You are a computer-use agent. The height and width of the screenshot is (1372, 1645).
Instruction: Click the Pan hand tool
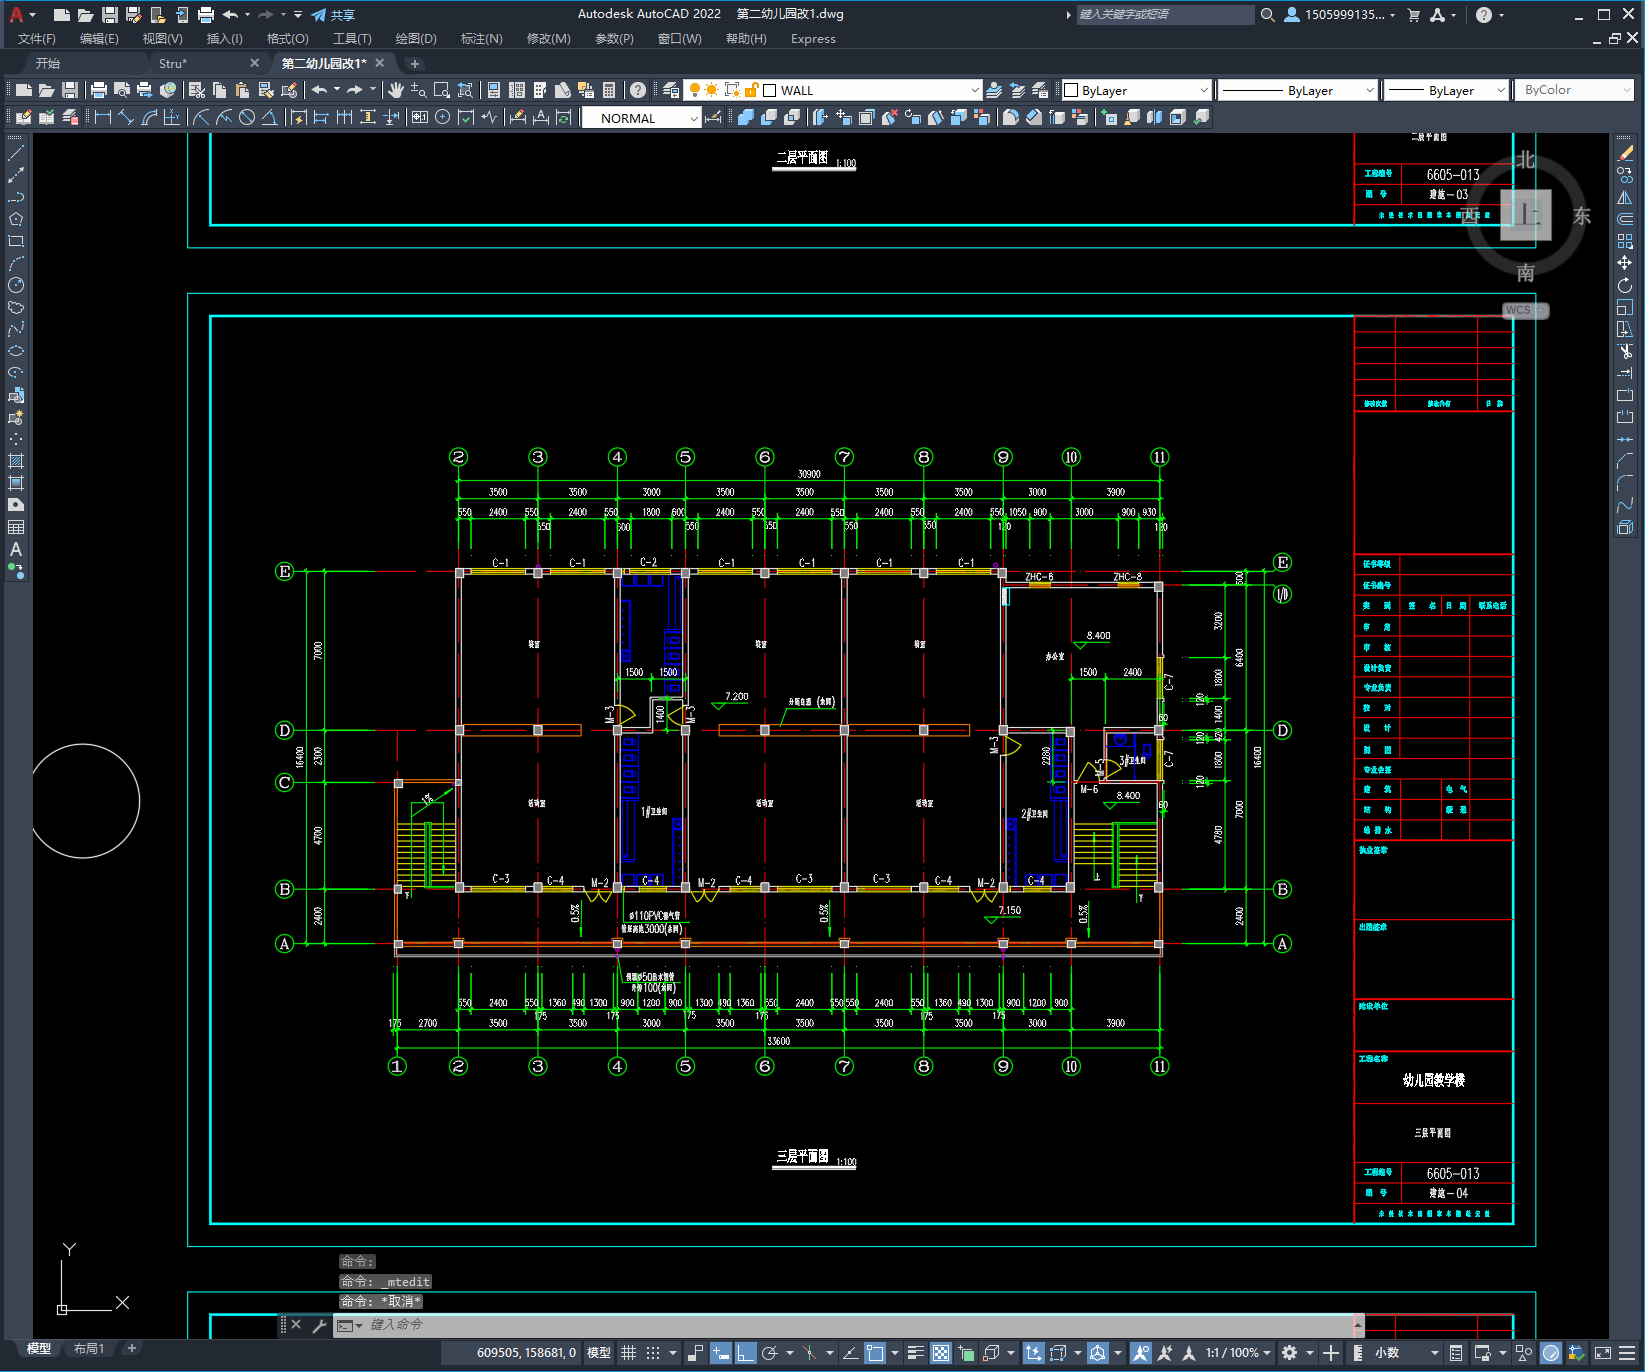pyautogui.click(x=396, y=90)
